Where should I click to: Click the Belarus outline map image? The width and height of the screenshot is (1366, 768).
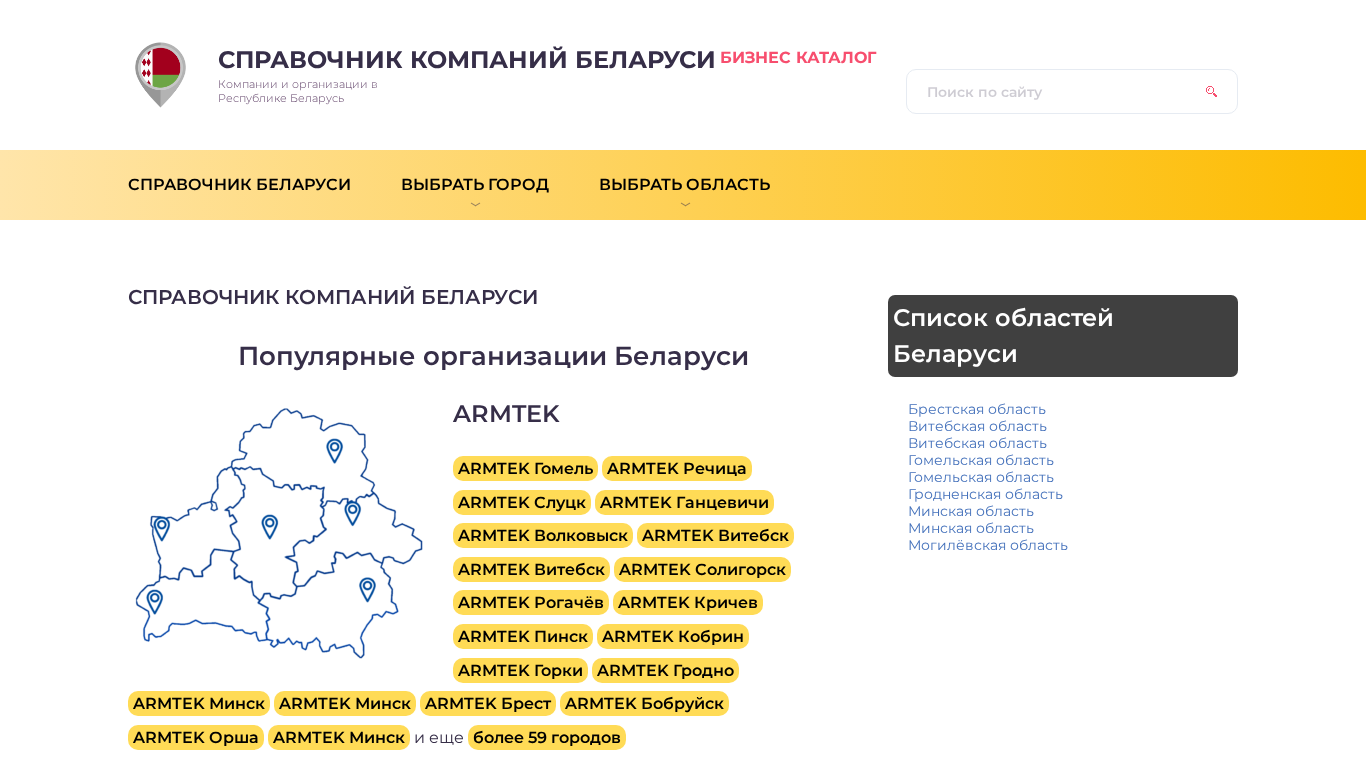click(x=279, y=533)
